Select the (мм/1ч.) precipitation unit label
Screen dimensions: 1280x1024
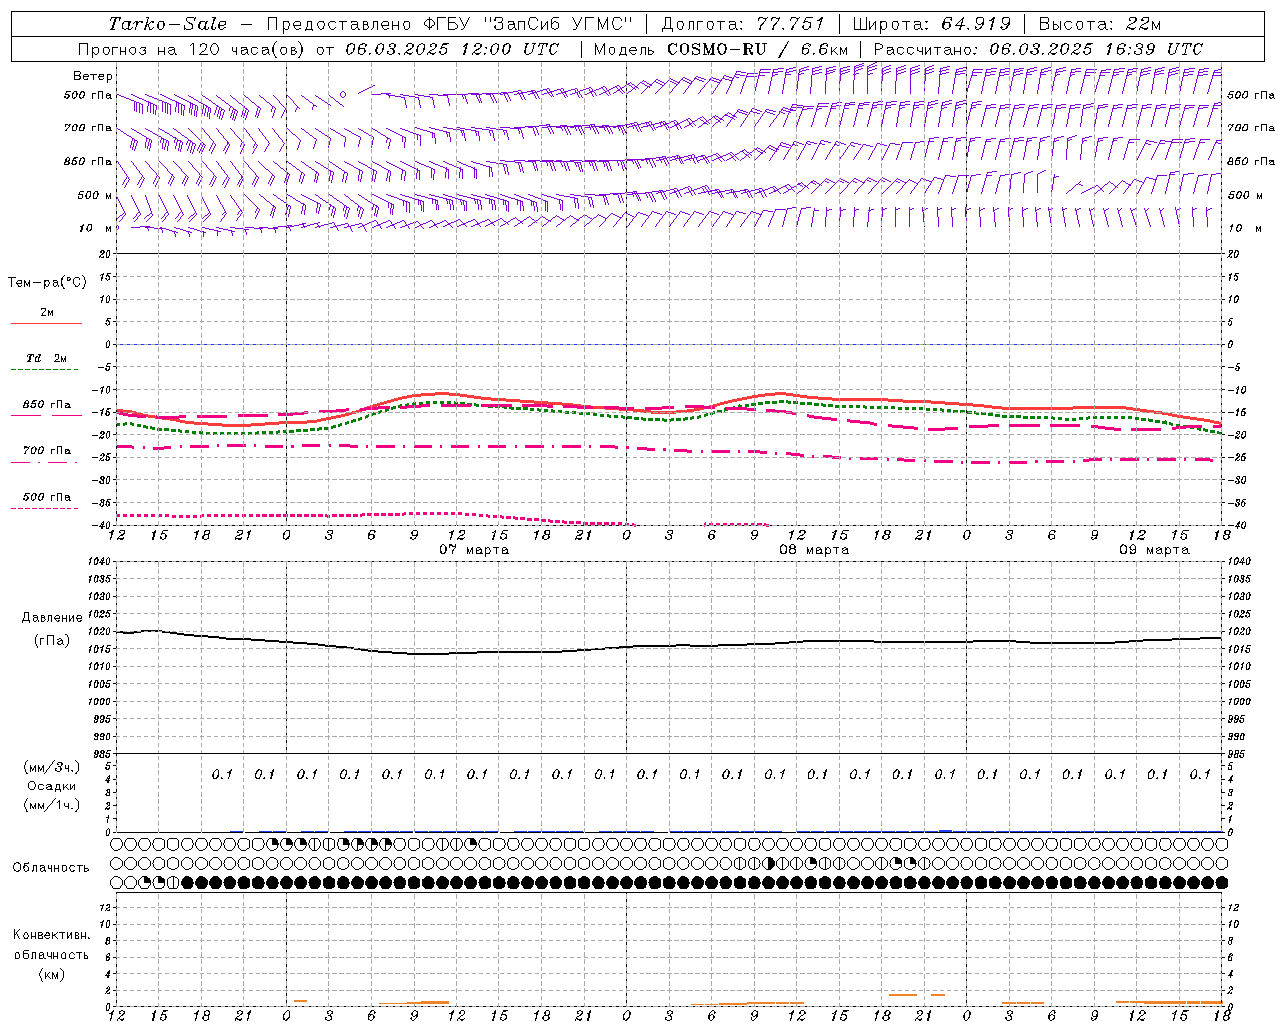[x=52, y=805]
